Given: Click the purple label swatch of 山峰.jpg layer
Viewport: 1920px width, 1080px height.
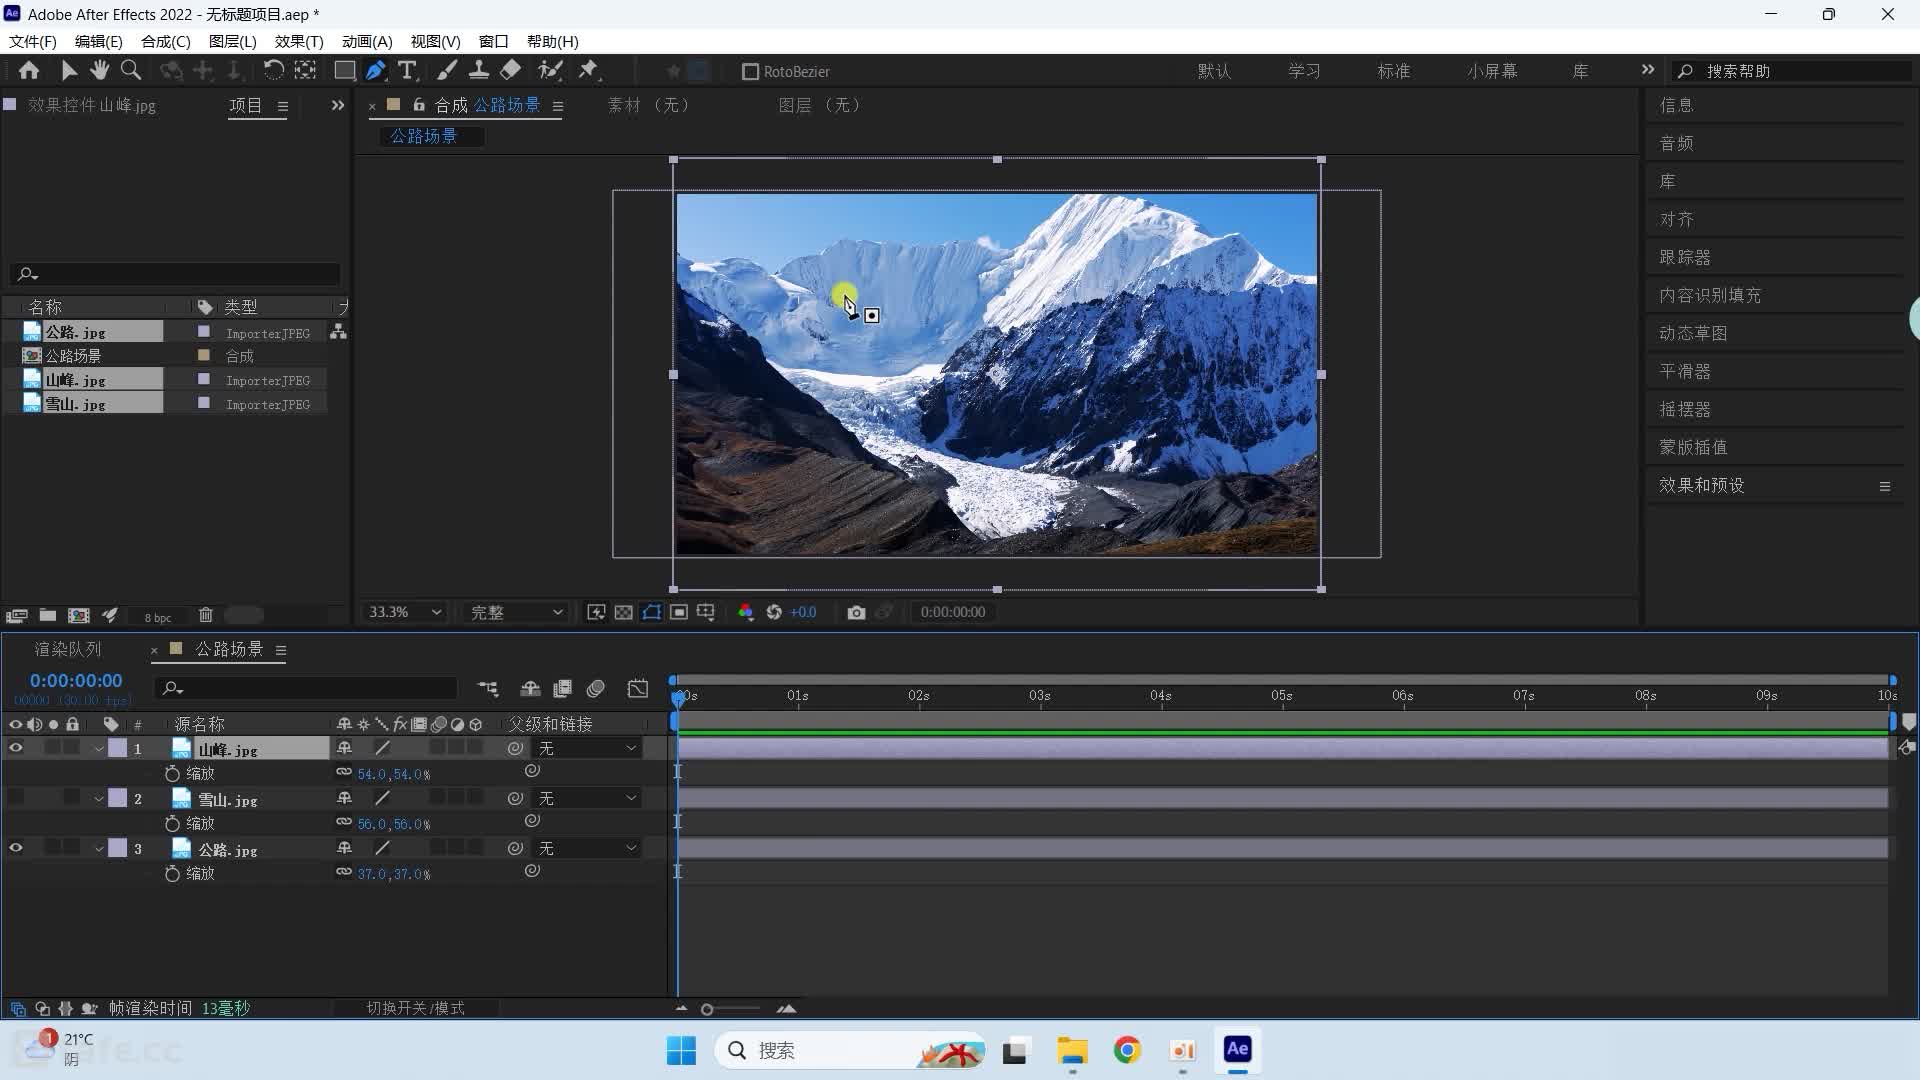Looking at the screenshot, I should pyautogui.click(x=118, y=748).
